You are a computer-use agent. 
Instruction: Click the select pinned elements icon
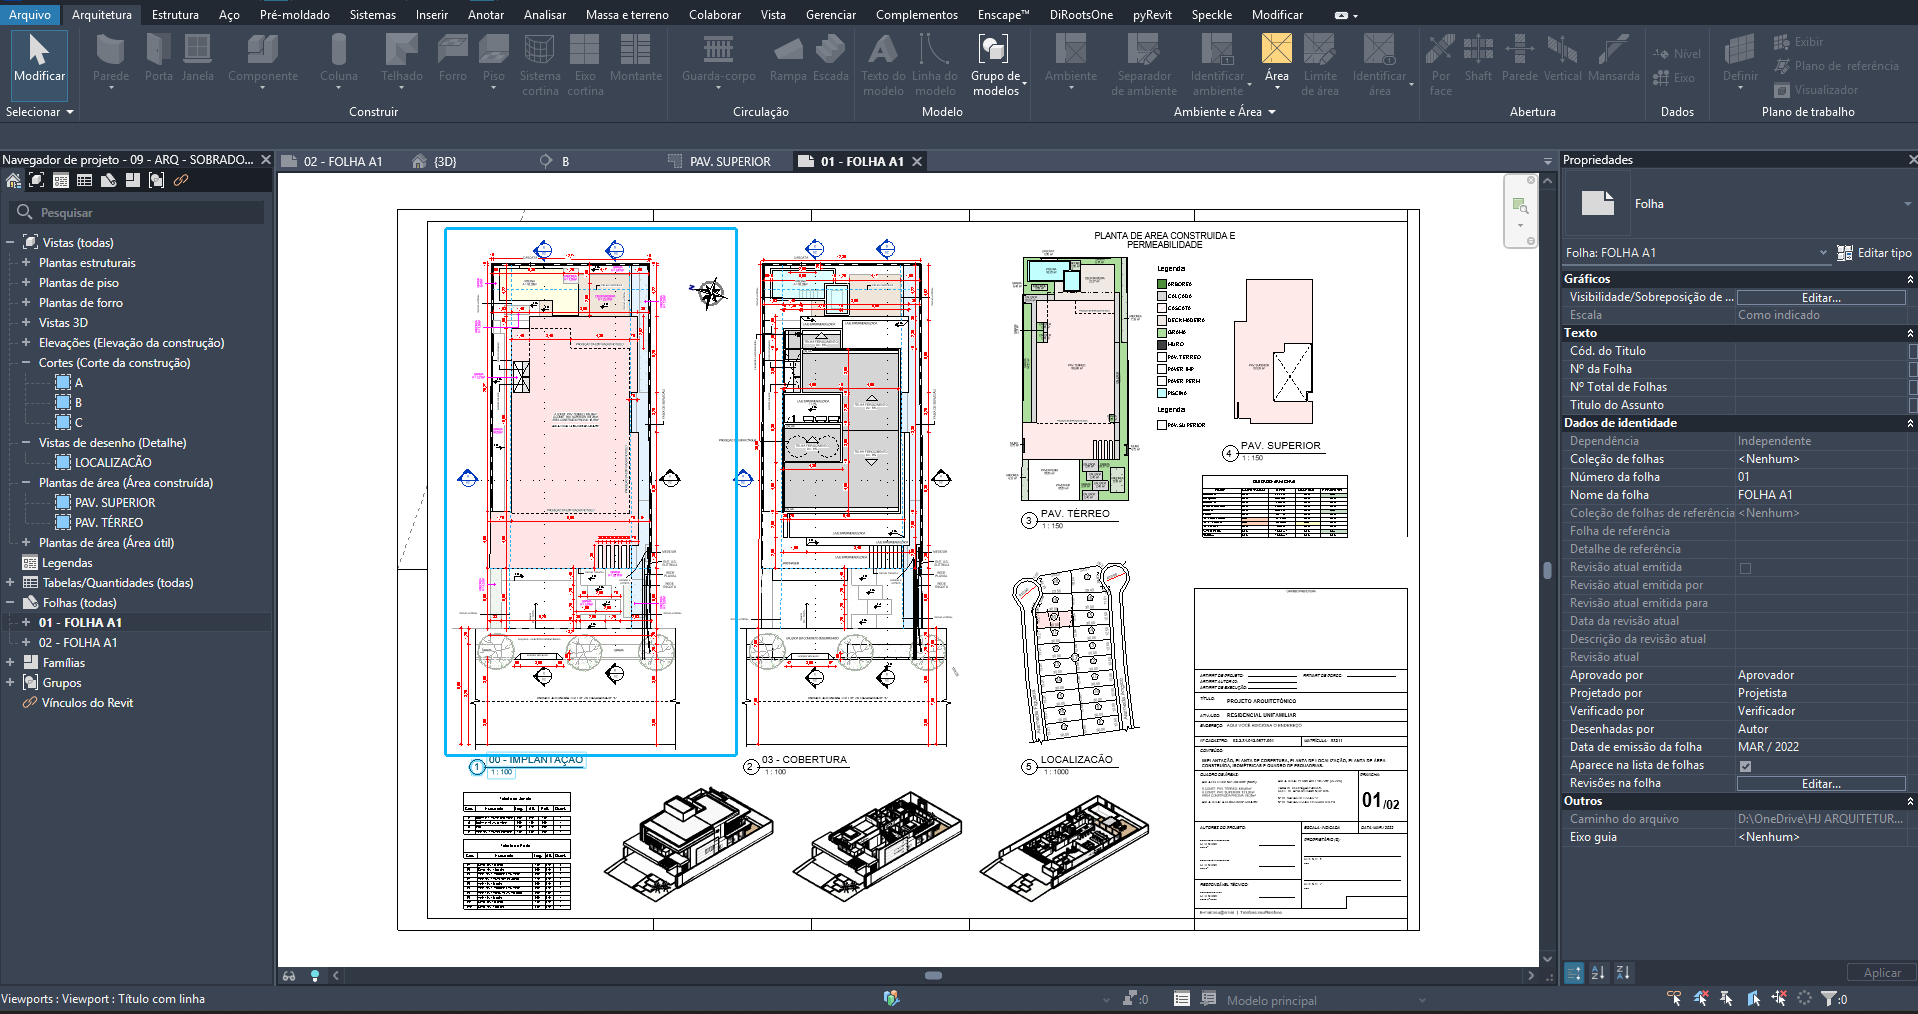(x=1727, y=998)
